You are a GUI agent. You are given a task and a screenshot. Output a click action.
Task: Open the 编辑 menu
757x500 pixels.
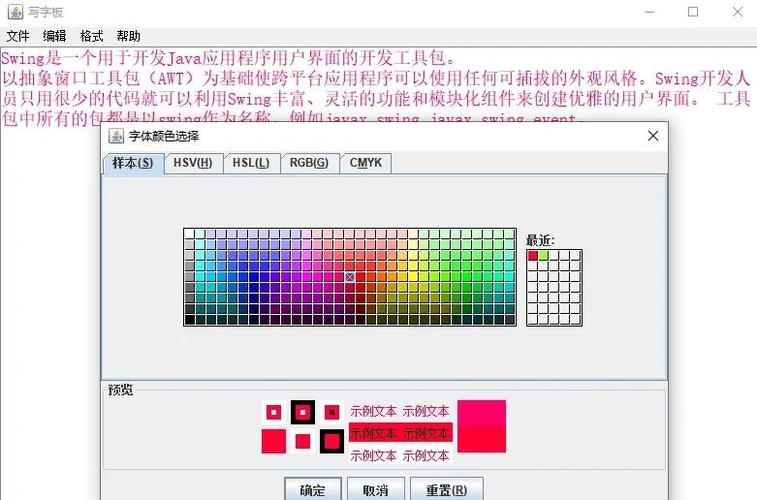coord(55,36)
